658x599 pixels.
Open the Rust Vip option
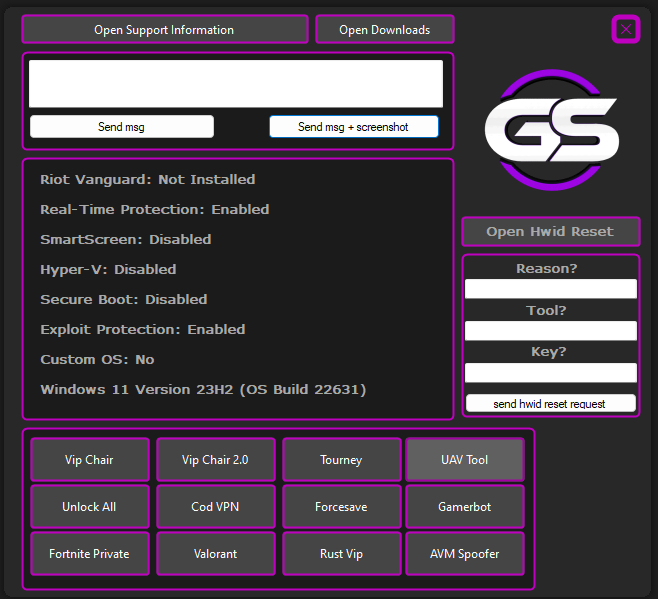pyautogui.click(x=341, y=554)
